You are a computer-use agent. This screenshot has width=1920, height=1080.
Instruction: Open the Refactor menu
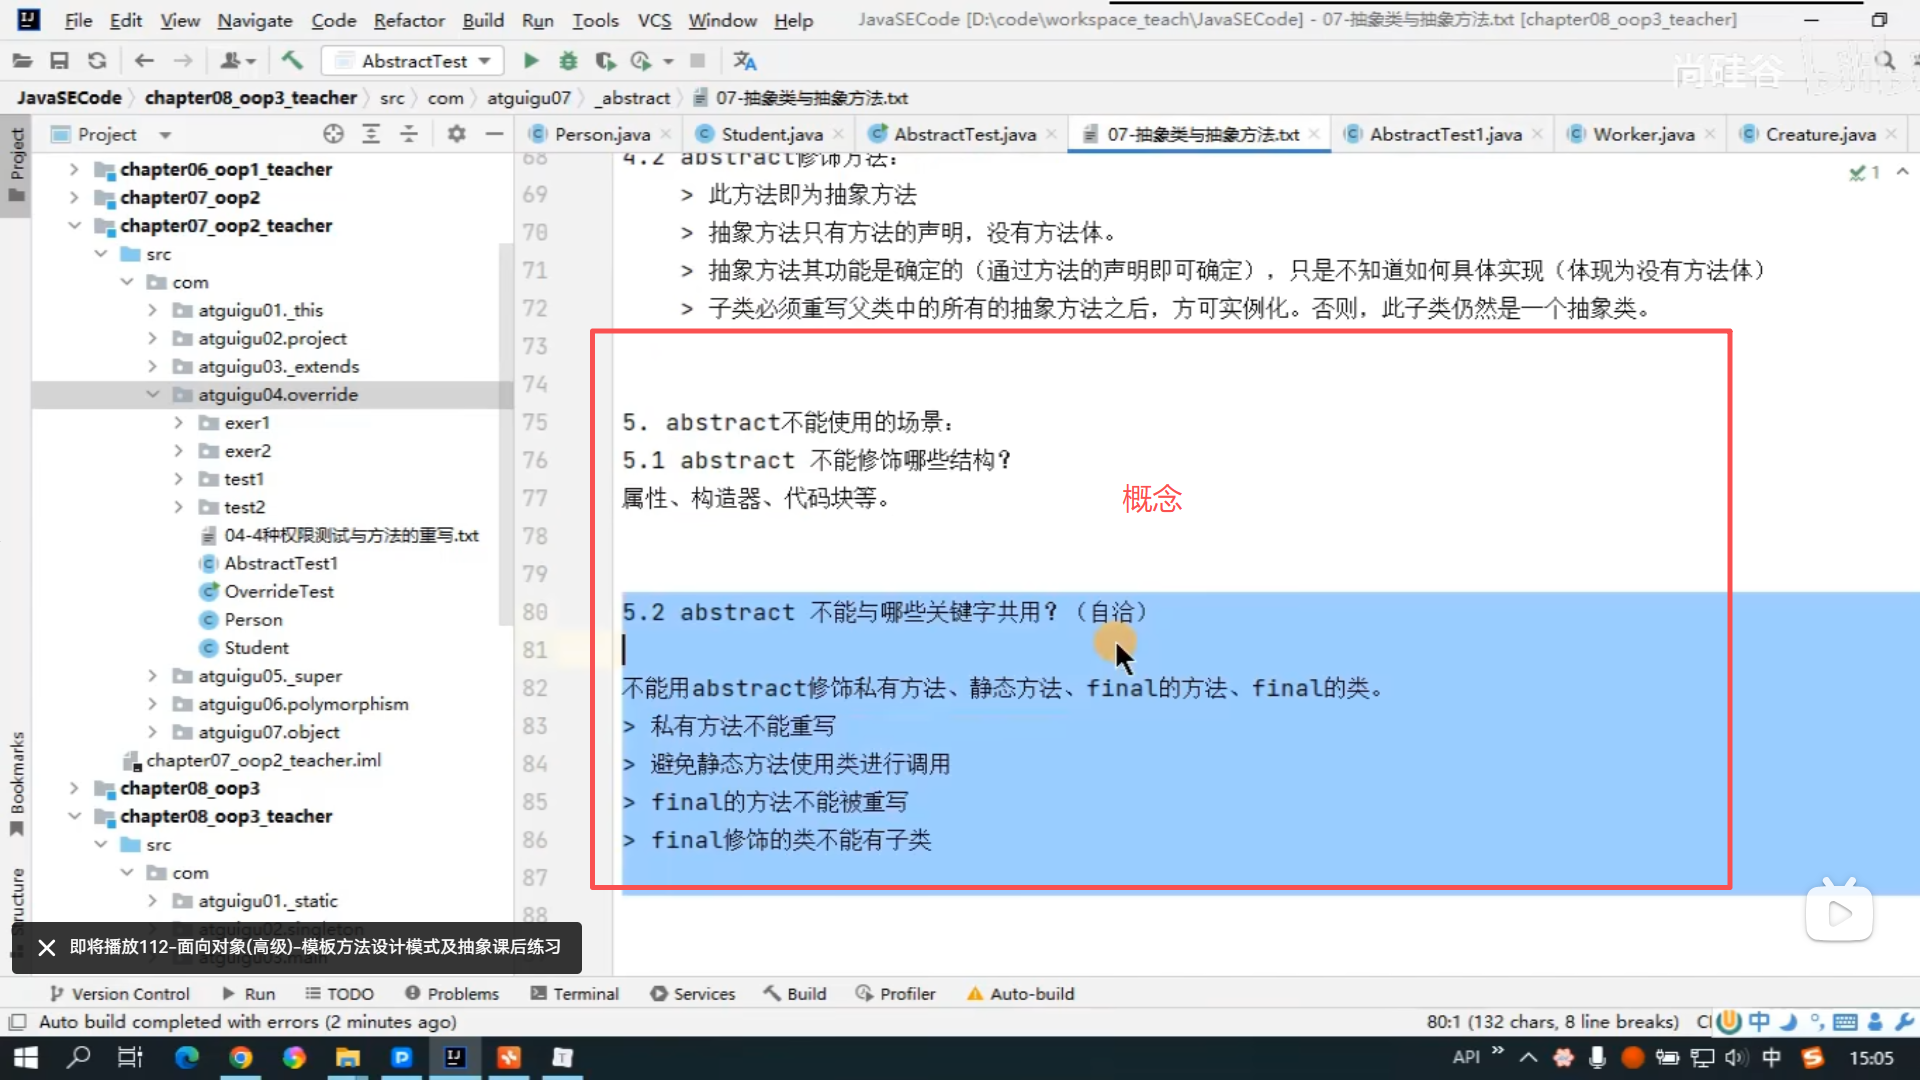point(408,20)
